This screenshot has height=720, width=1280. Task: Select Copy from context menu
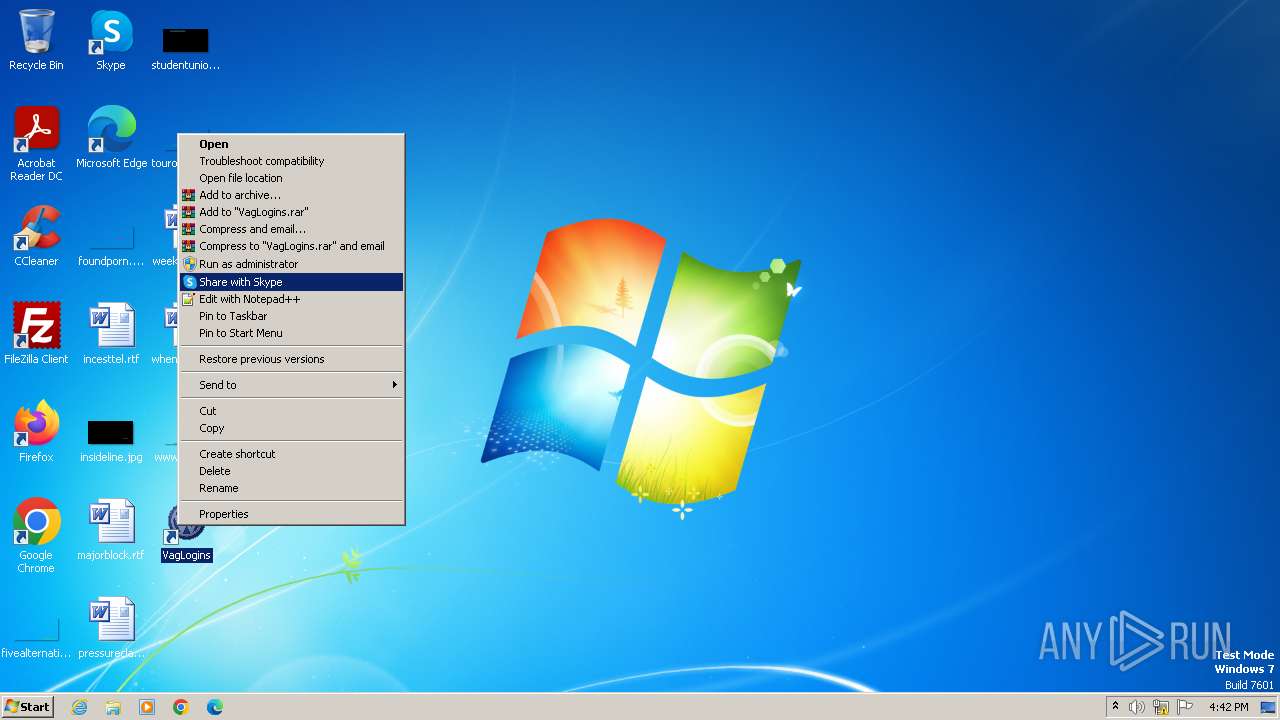pyautogui.click(x=291, y=428)
